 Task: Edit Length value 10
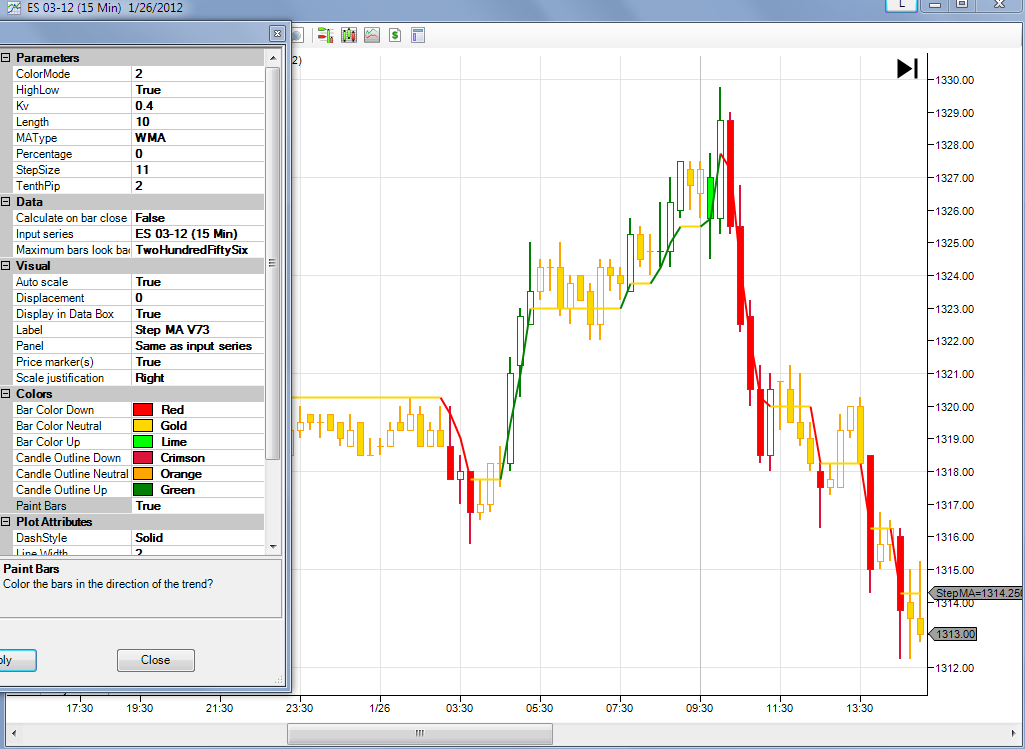coord(198,122)
